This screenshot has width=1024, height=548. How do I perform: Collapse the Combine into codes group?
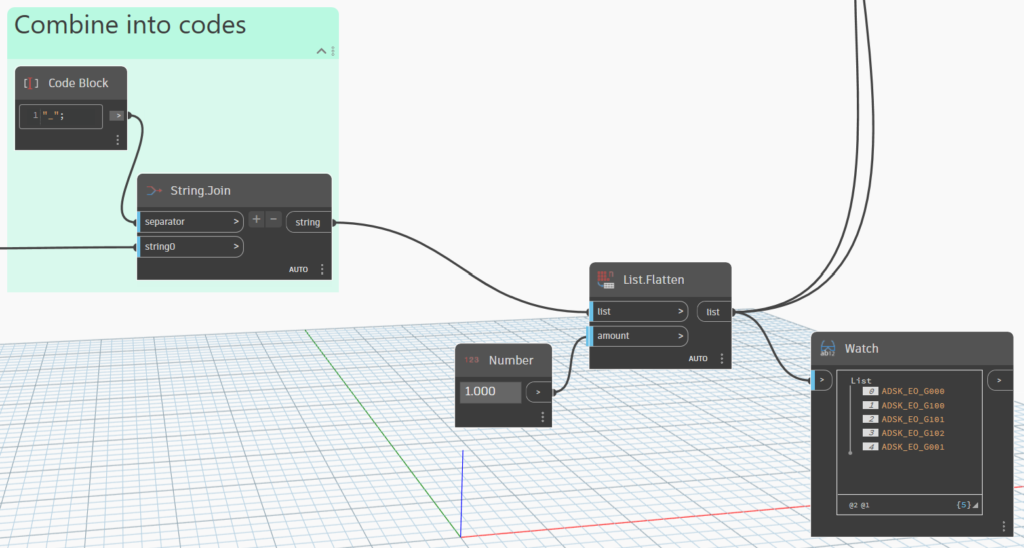(321, 51)
